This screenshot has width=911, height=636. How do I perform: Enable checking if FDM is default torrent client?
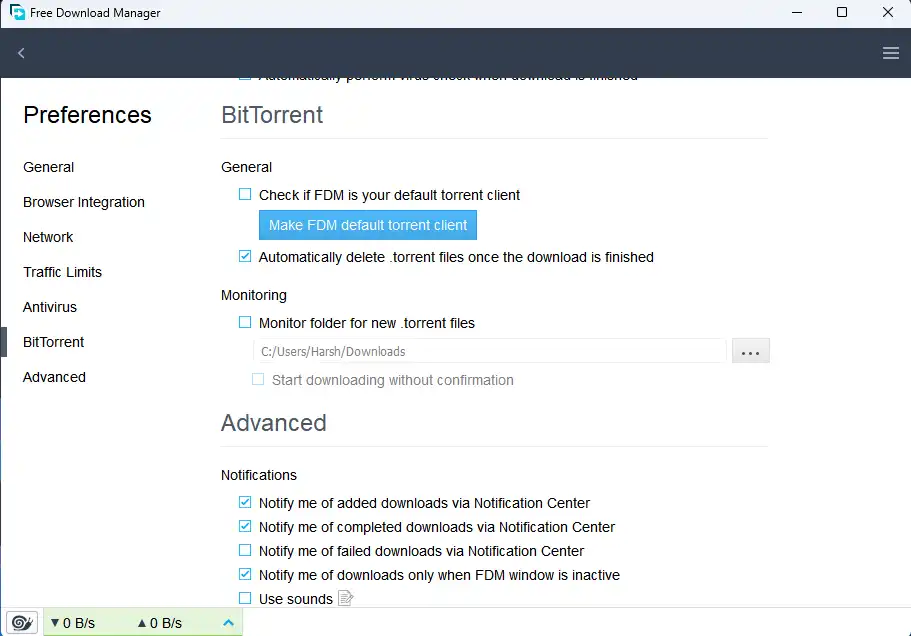[x=244, y=195]
